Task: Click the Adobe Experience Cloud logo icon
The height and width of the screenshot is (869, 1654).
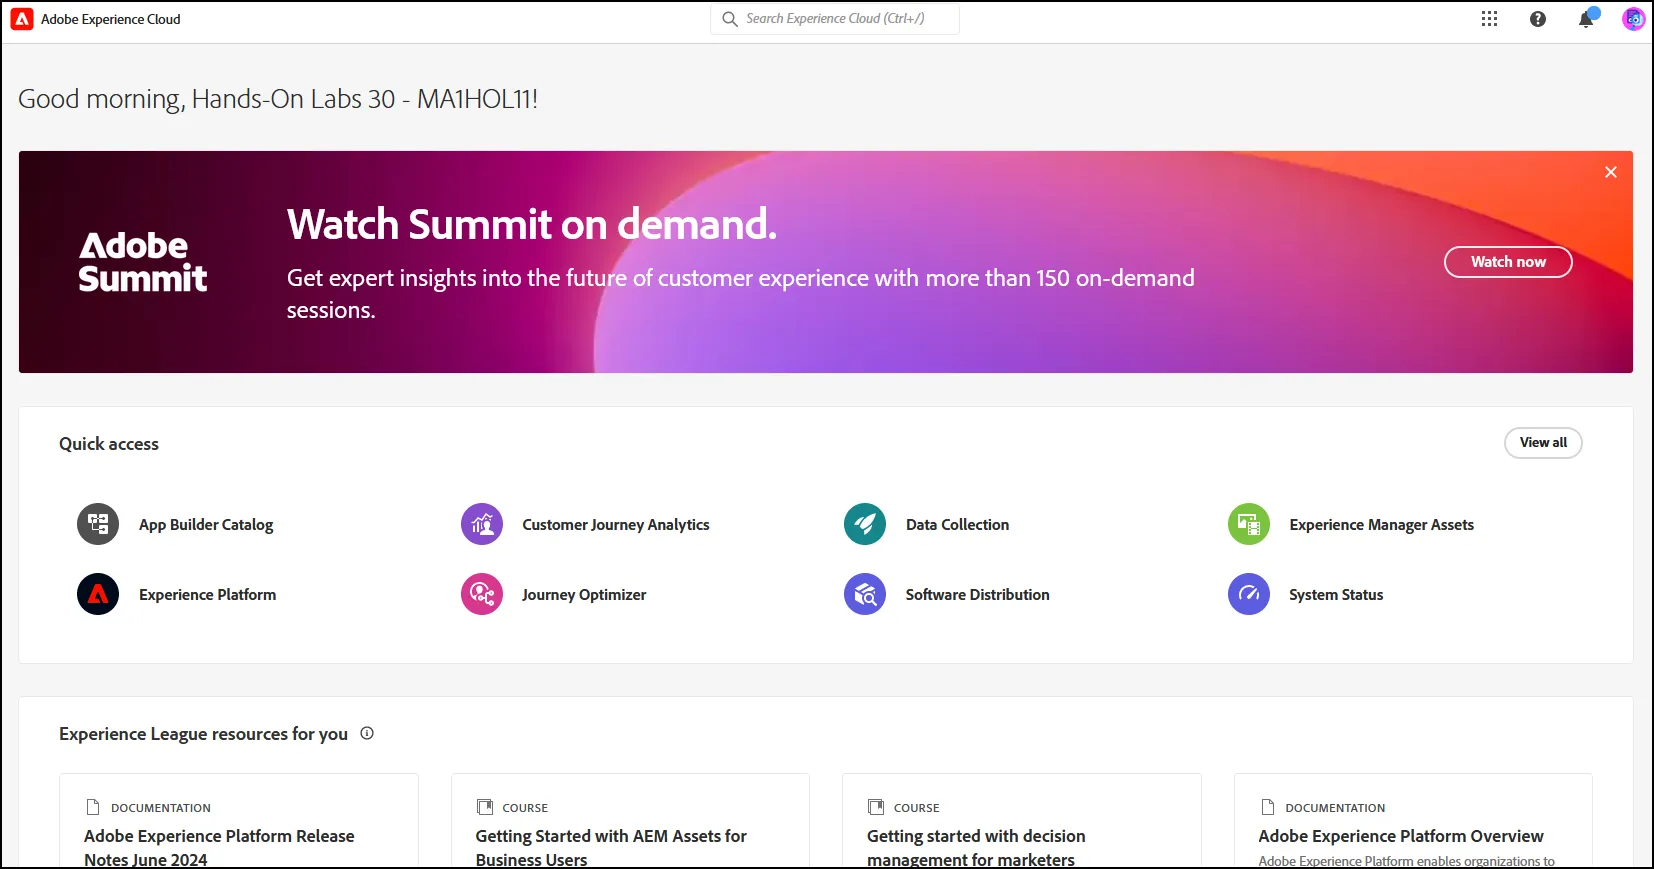Action: (22, 19)
